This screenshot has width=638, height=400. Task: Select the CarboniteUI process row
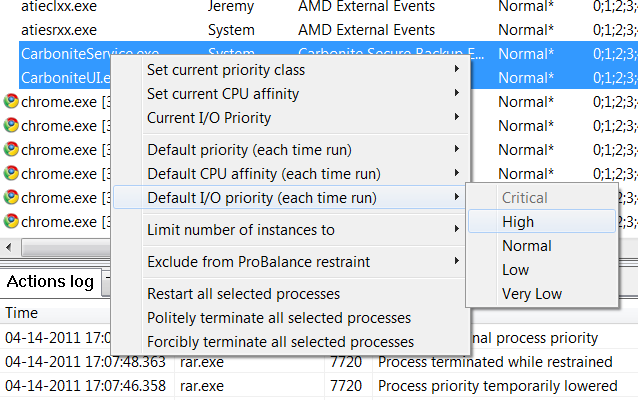pos(66,78)
